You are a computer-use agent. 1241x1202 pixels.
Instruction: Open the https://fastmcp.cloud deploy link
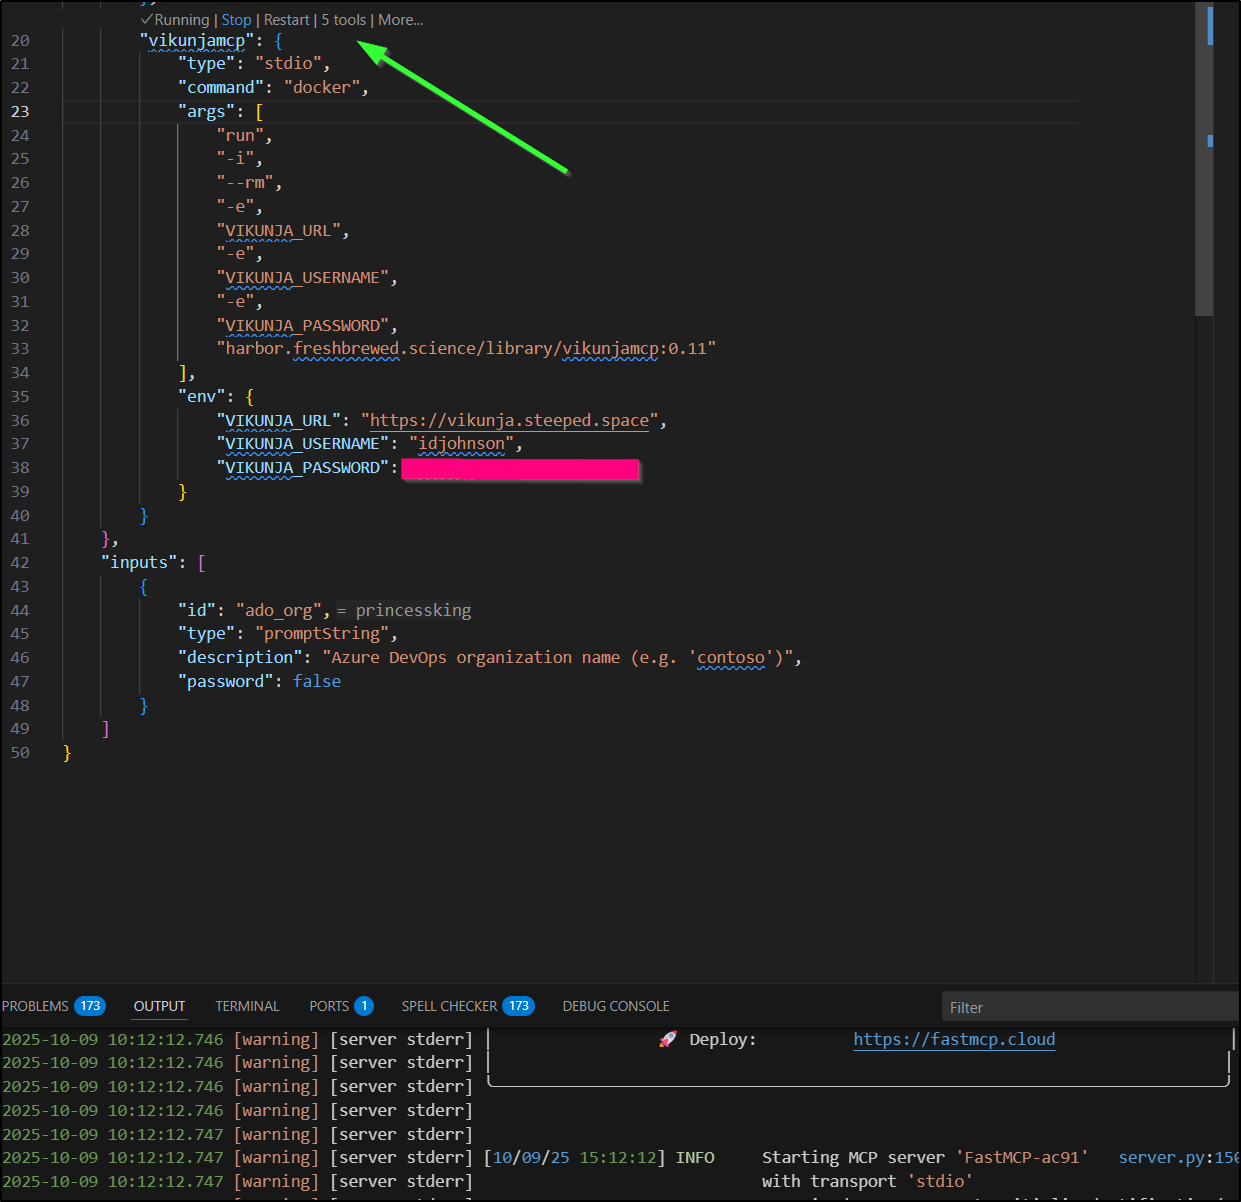tap(954, 1039)
